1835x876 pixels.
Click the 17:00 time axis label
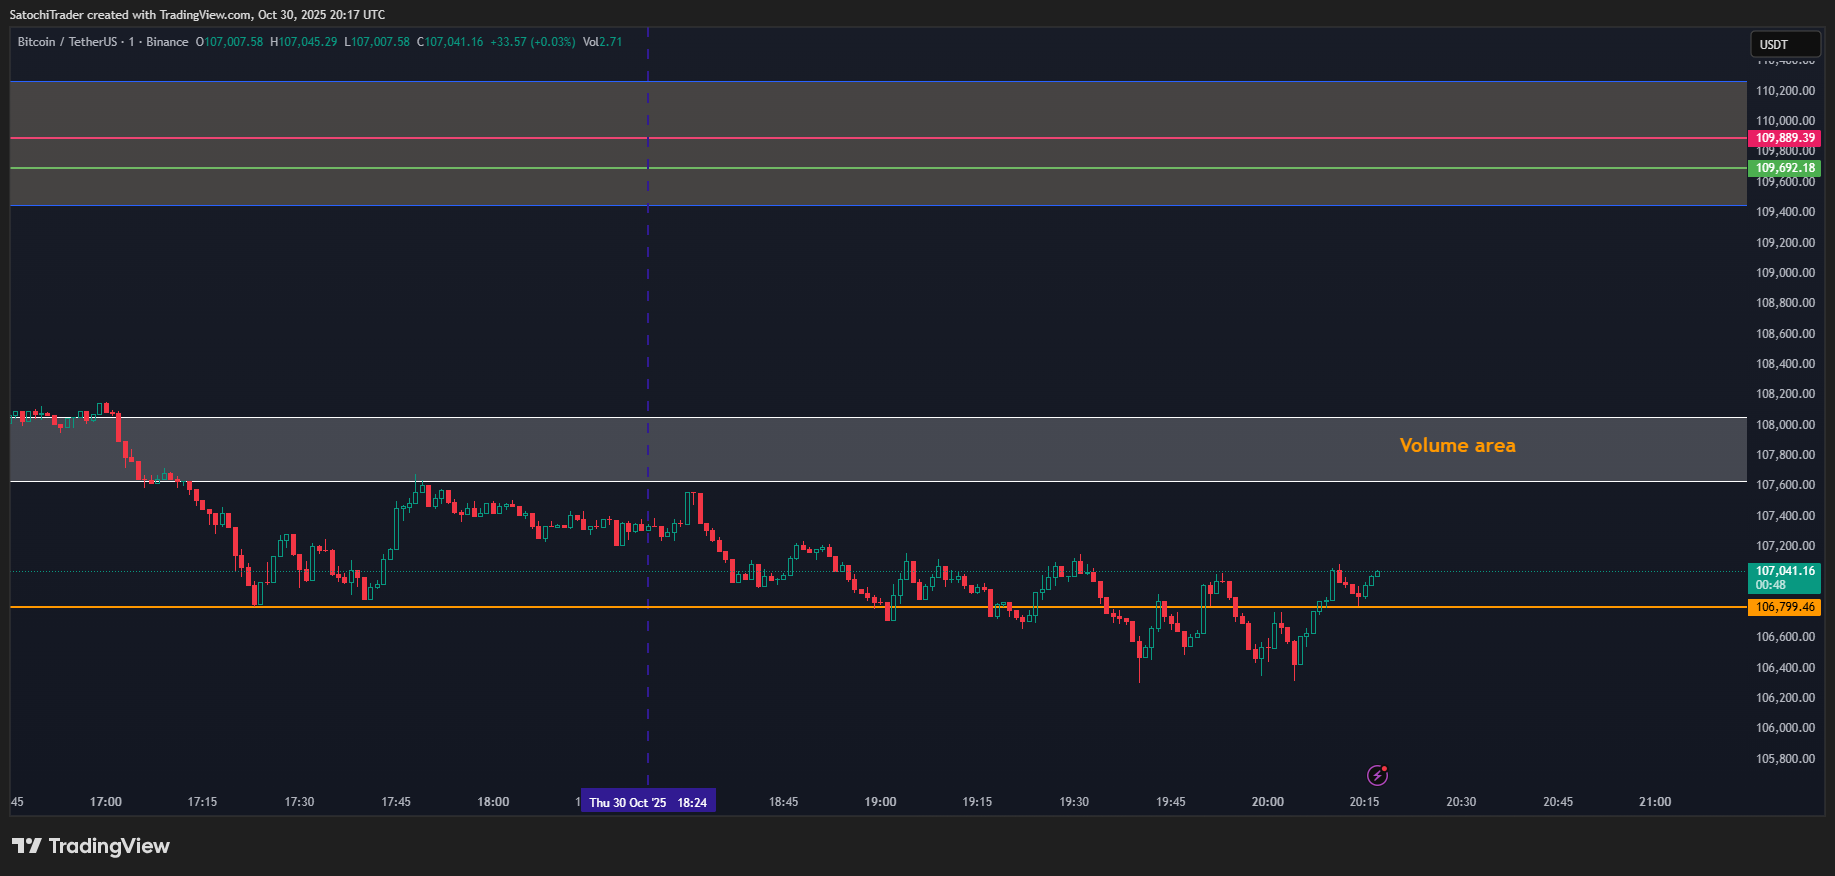(106, 802)
